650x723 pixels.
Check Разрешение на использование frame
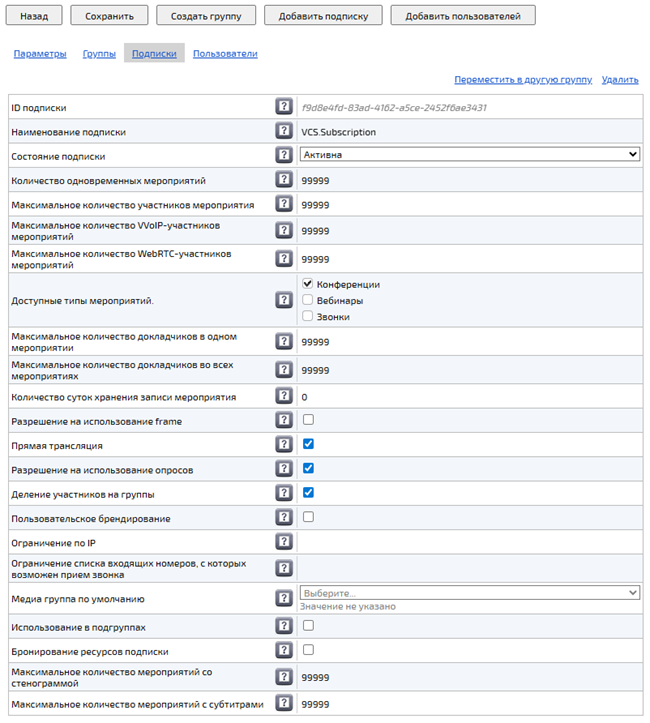pos(308,420)
